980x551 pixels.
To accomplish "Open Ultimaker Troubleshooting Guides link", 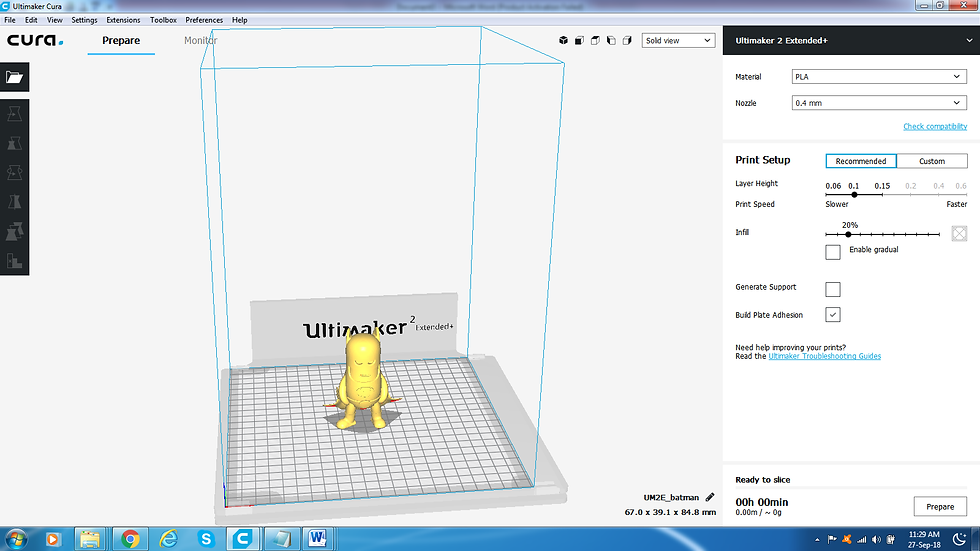I will pyautogui.click(x=824, y=356).
